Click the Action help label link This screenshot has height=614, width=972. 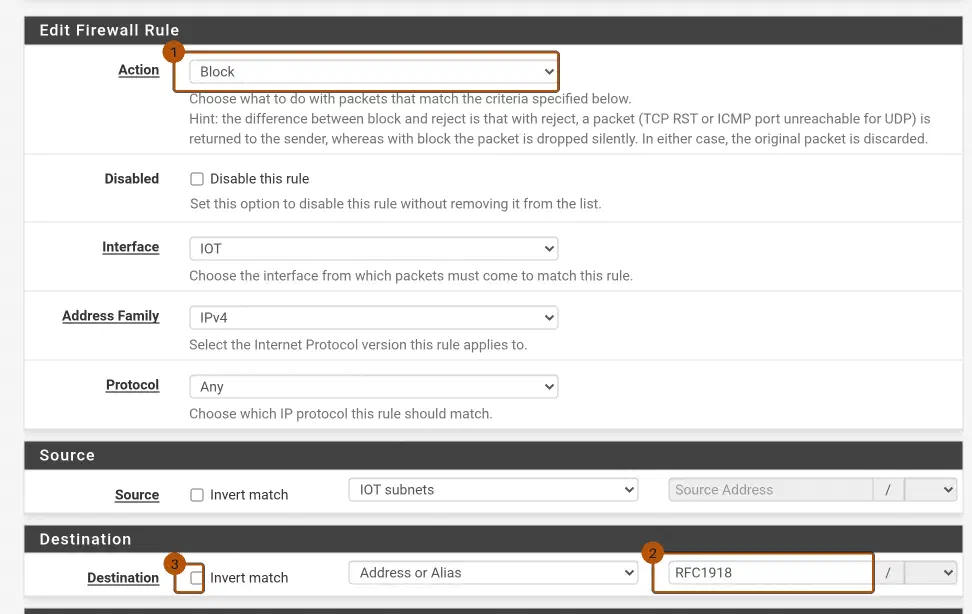[x=139, y=70]
